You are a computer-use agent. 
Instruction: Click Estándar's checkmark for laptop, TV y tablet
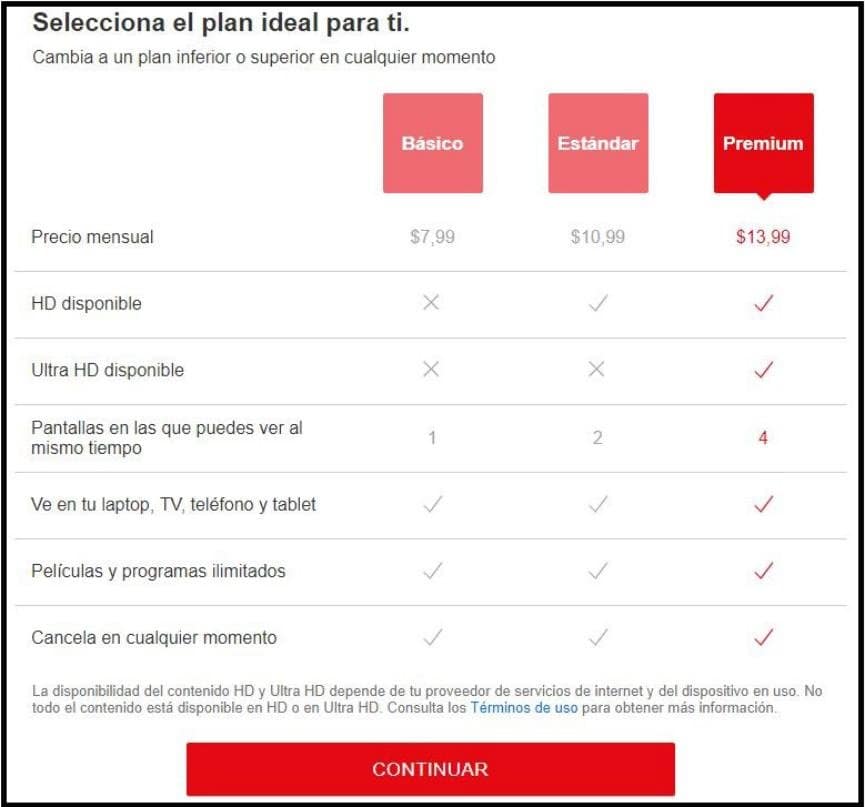[597, 506]
